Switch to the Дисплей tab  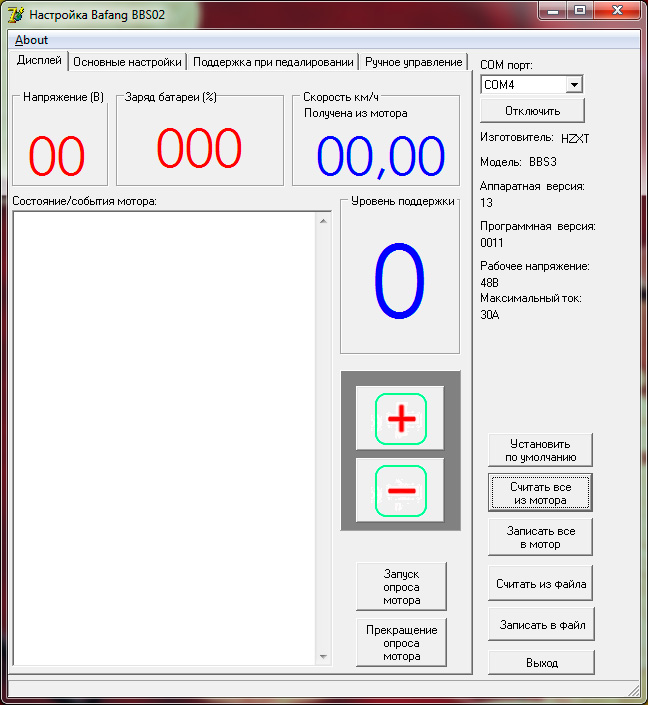tap(40, 61)
